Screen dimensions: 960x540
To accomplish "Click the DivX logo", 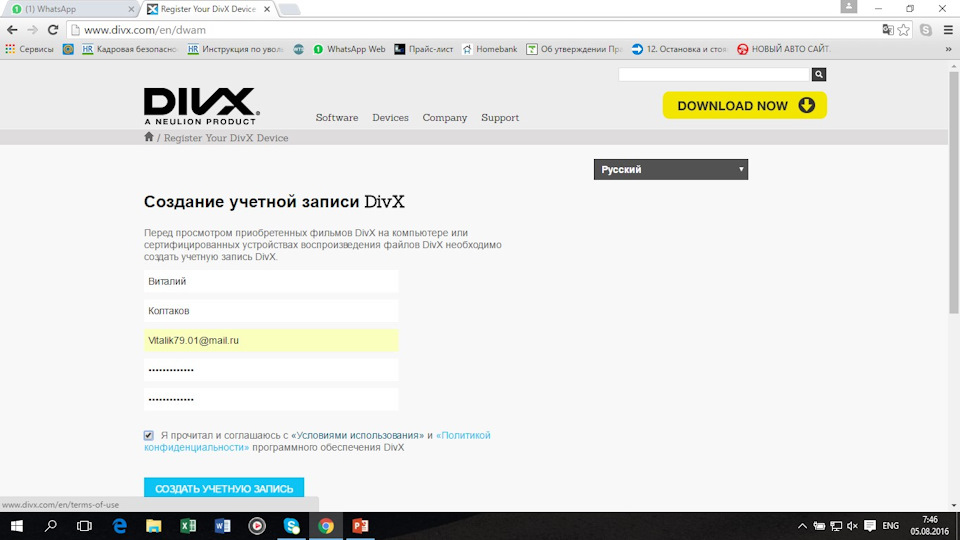I will point(201,106).
